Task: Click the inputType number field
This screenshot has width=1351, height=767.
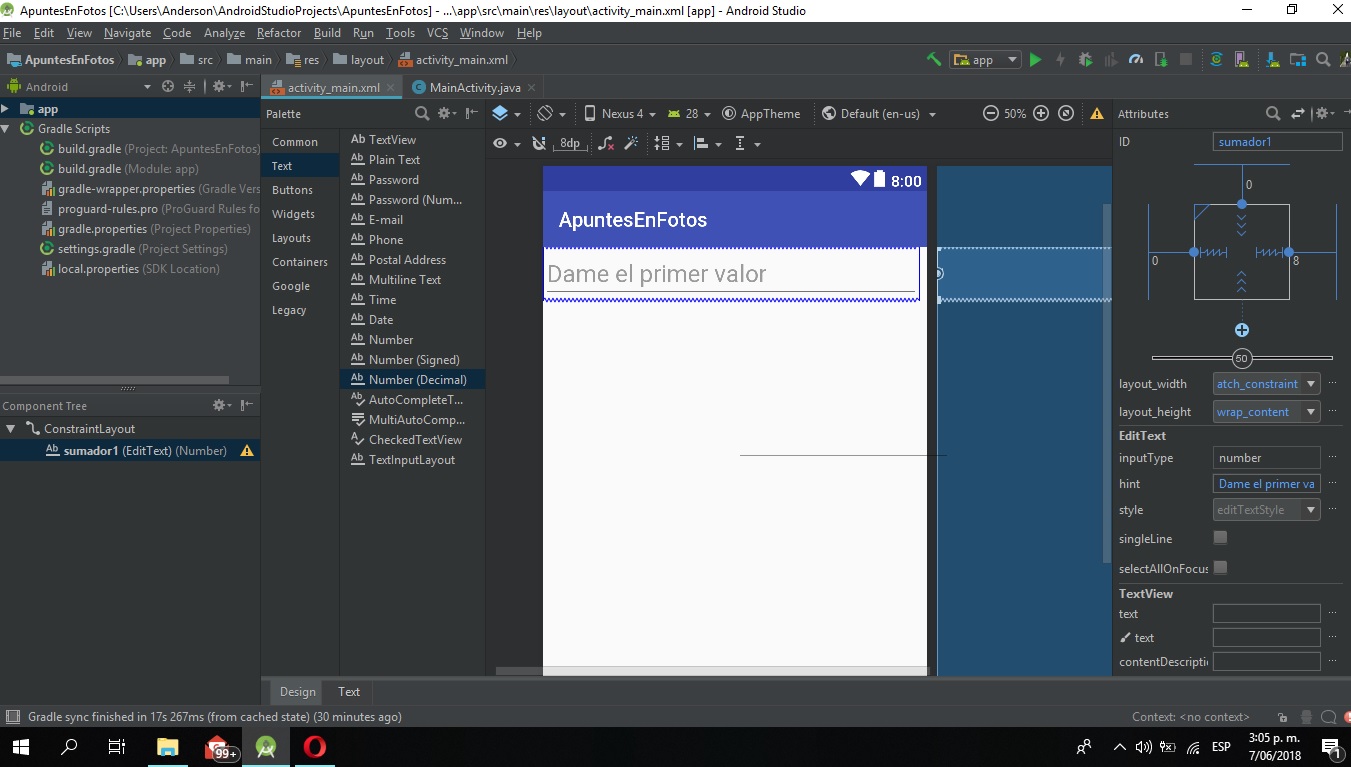Action: tap(1267, 458)
